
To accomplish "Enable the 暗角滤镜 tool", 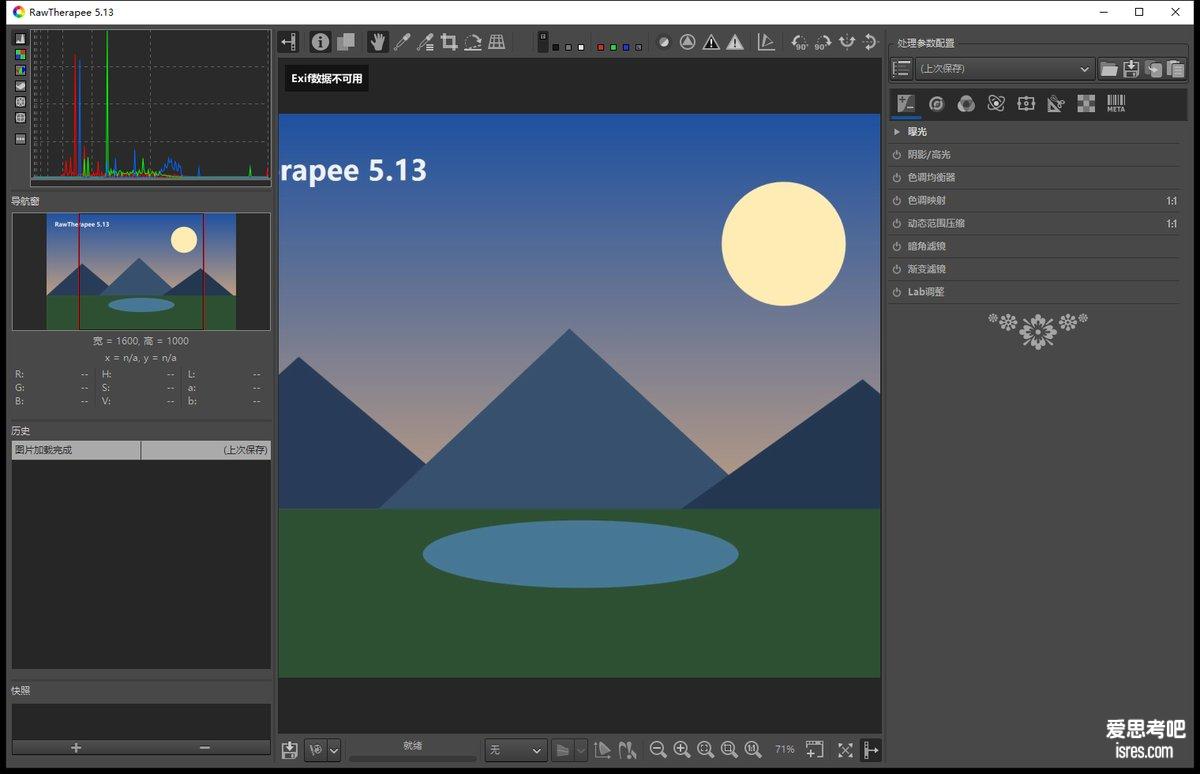I will pos(897,247).
